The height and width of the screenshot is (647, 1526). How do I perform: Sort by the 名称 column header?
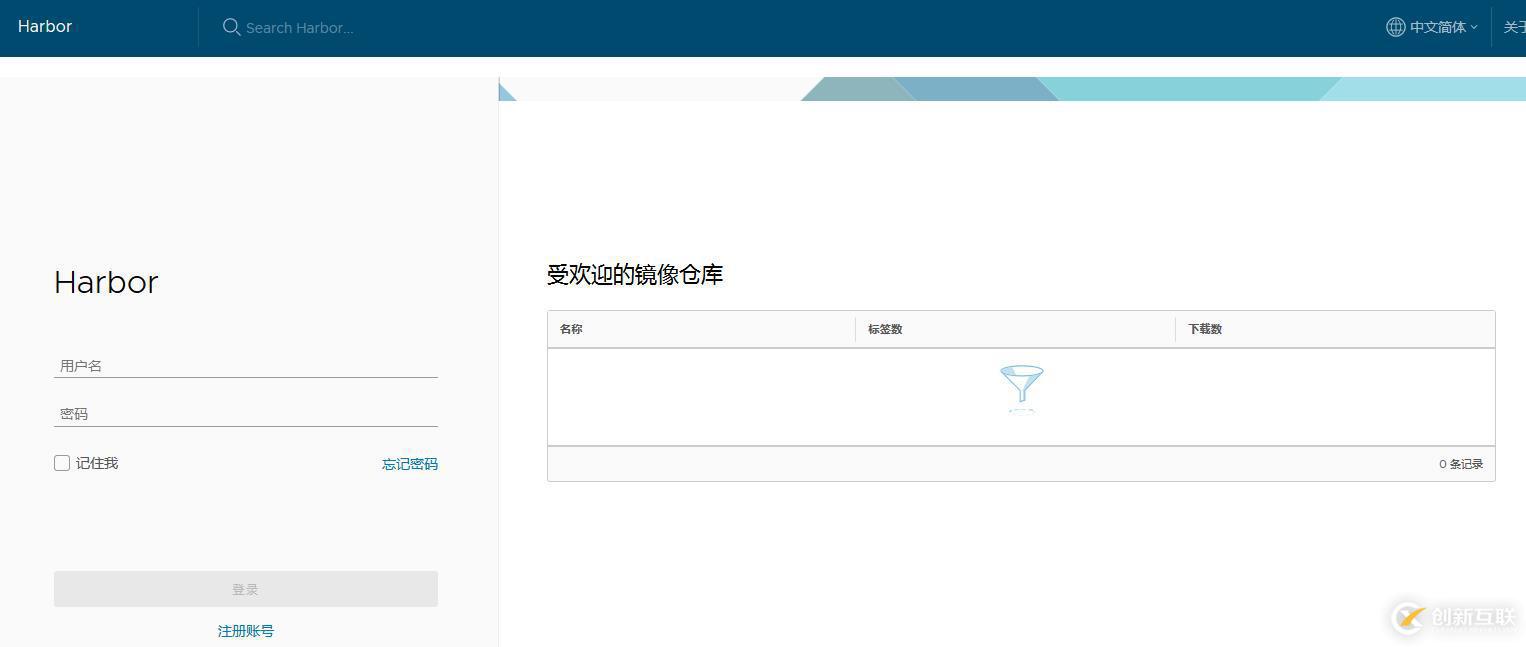tap(571, 329)
